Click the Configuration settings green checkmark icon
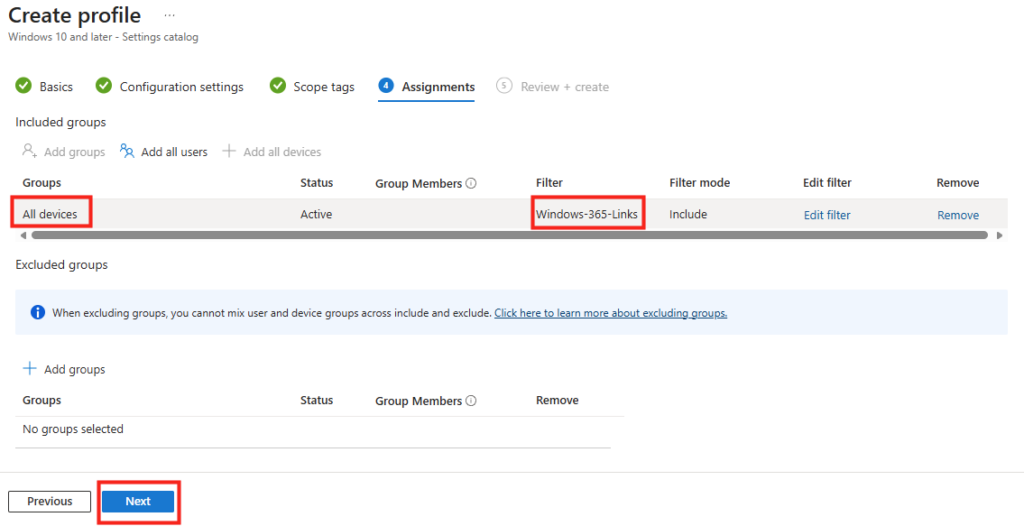 [x=103, y=86]
